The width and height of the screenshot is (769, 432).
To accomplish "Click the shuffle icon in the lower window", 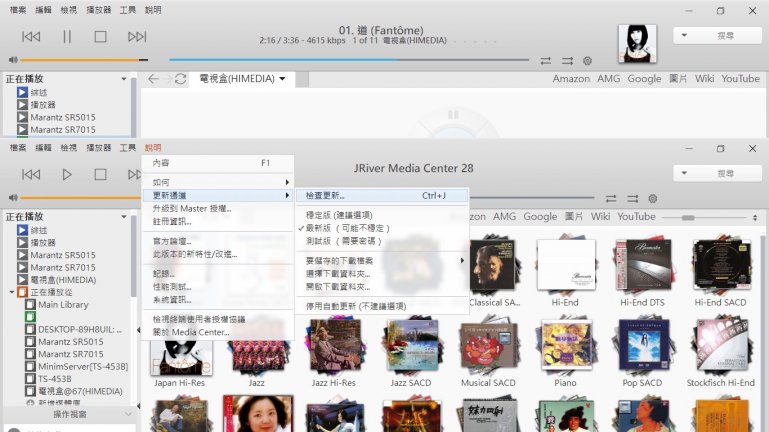I will coord(633,199).
